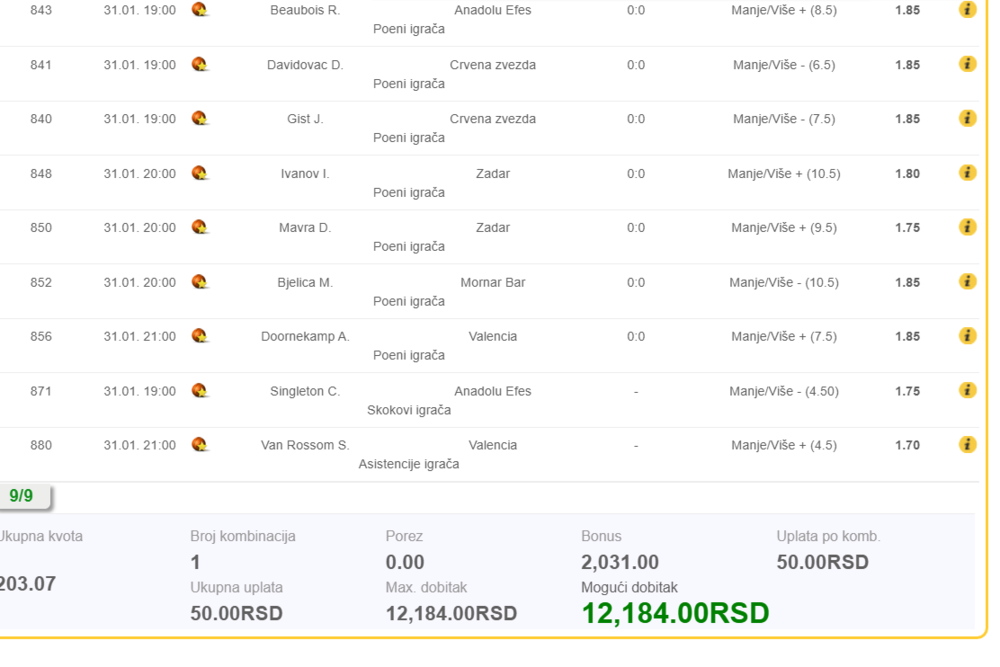Click Mogući dobitak 12,184.00RSD amount
The width and height of the screenshot is (1000, 667).
click(x=675, y=613)
